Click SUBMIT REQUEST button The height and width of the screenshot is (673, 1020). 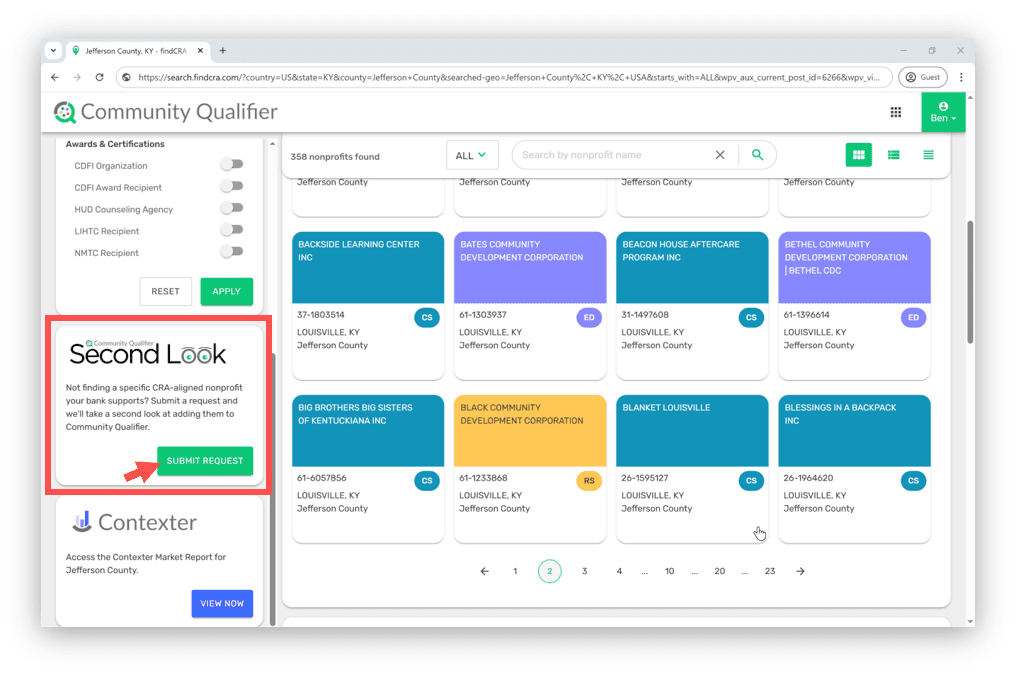point(205,461)
